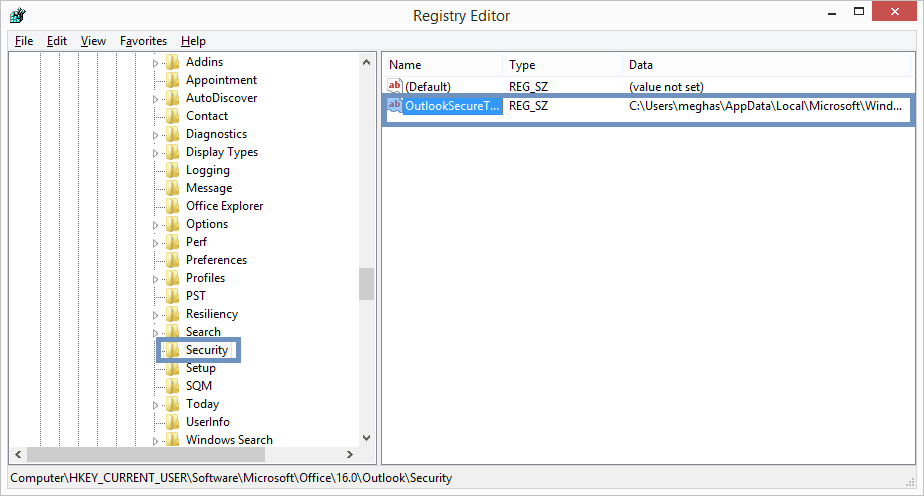Expand the AutoDiscover key
The height and width of the screenshot is (496, 924).
coord(156,99)
